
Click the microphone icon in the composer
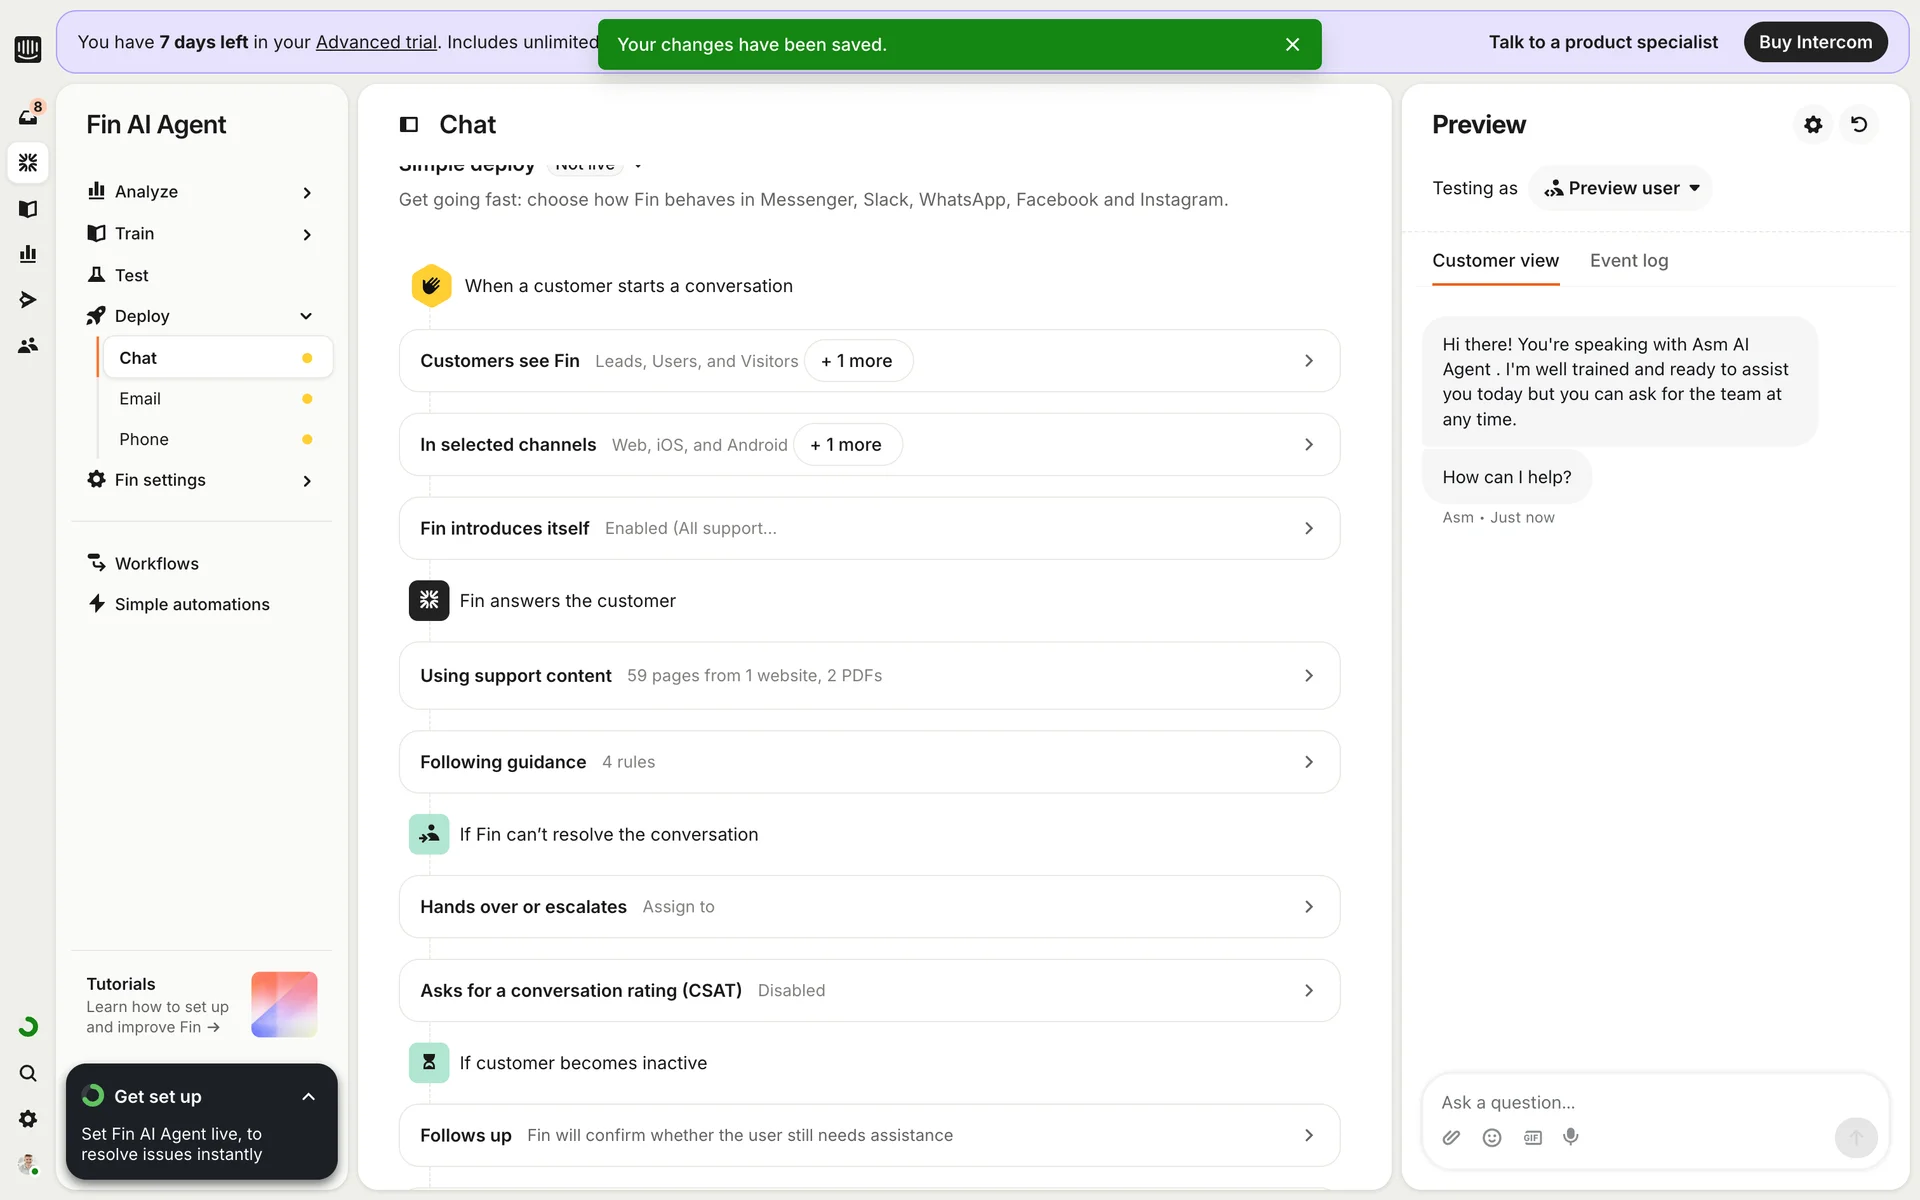[1571, 1137]
